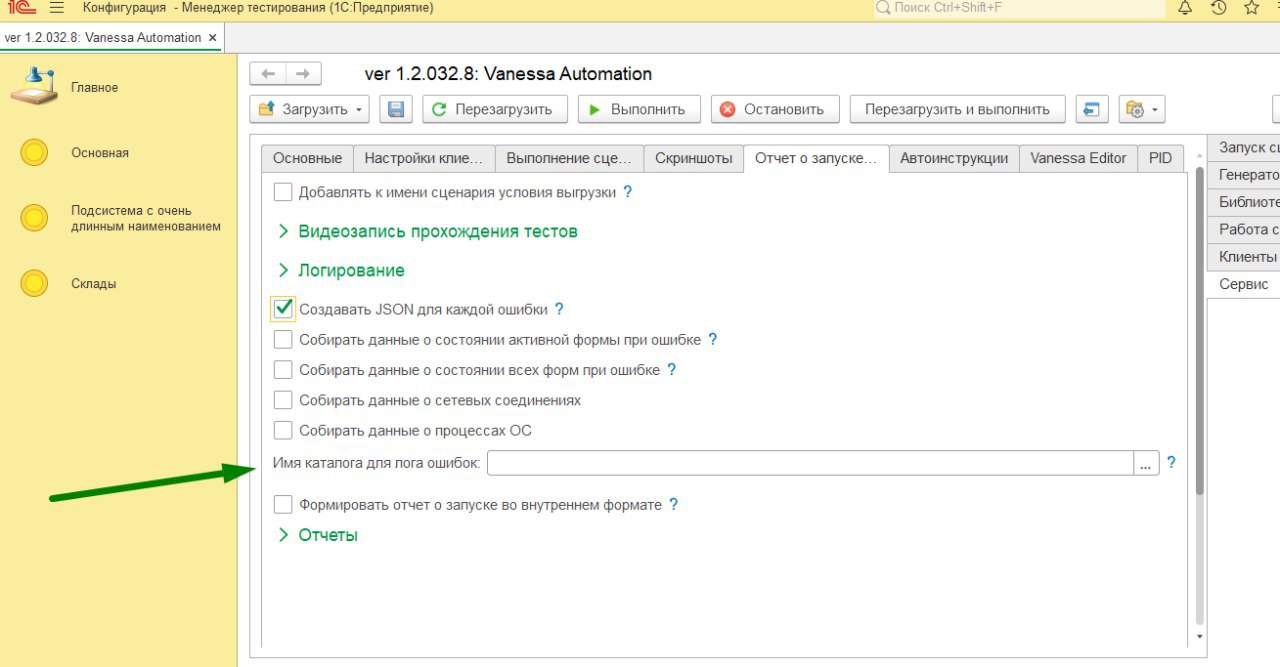Screen dimensions: 1280x667
Task: Click the vertical scrollbar of settings panel
Action: click(x=1199, y=330)
